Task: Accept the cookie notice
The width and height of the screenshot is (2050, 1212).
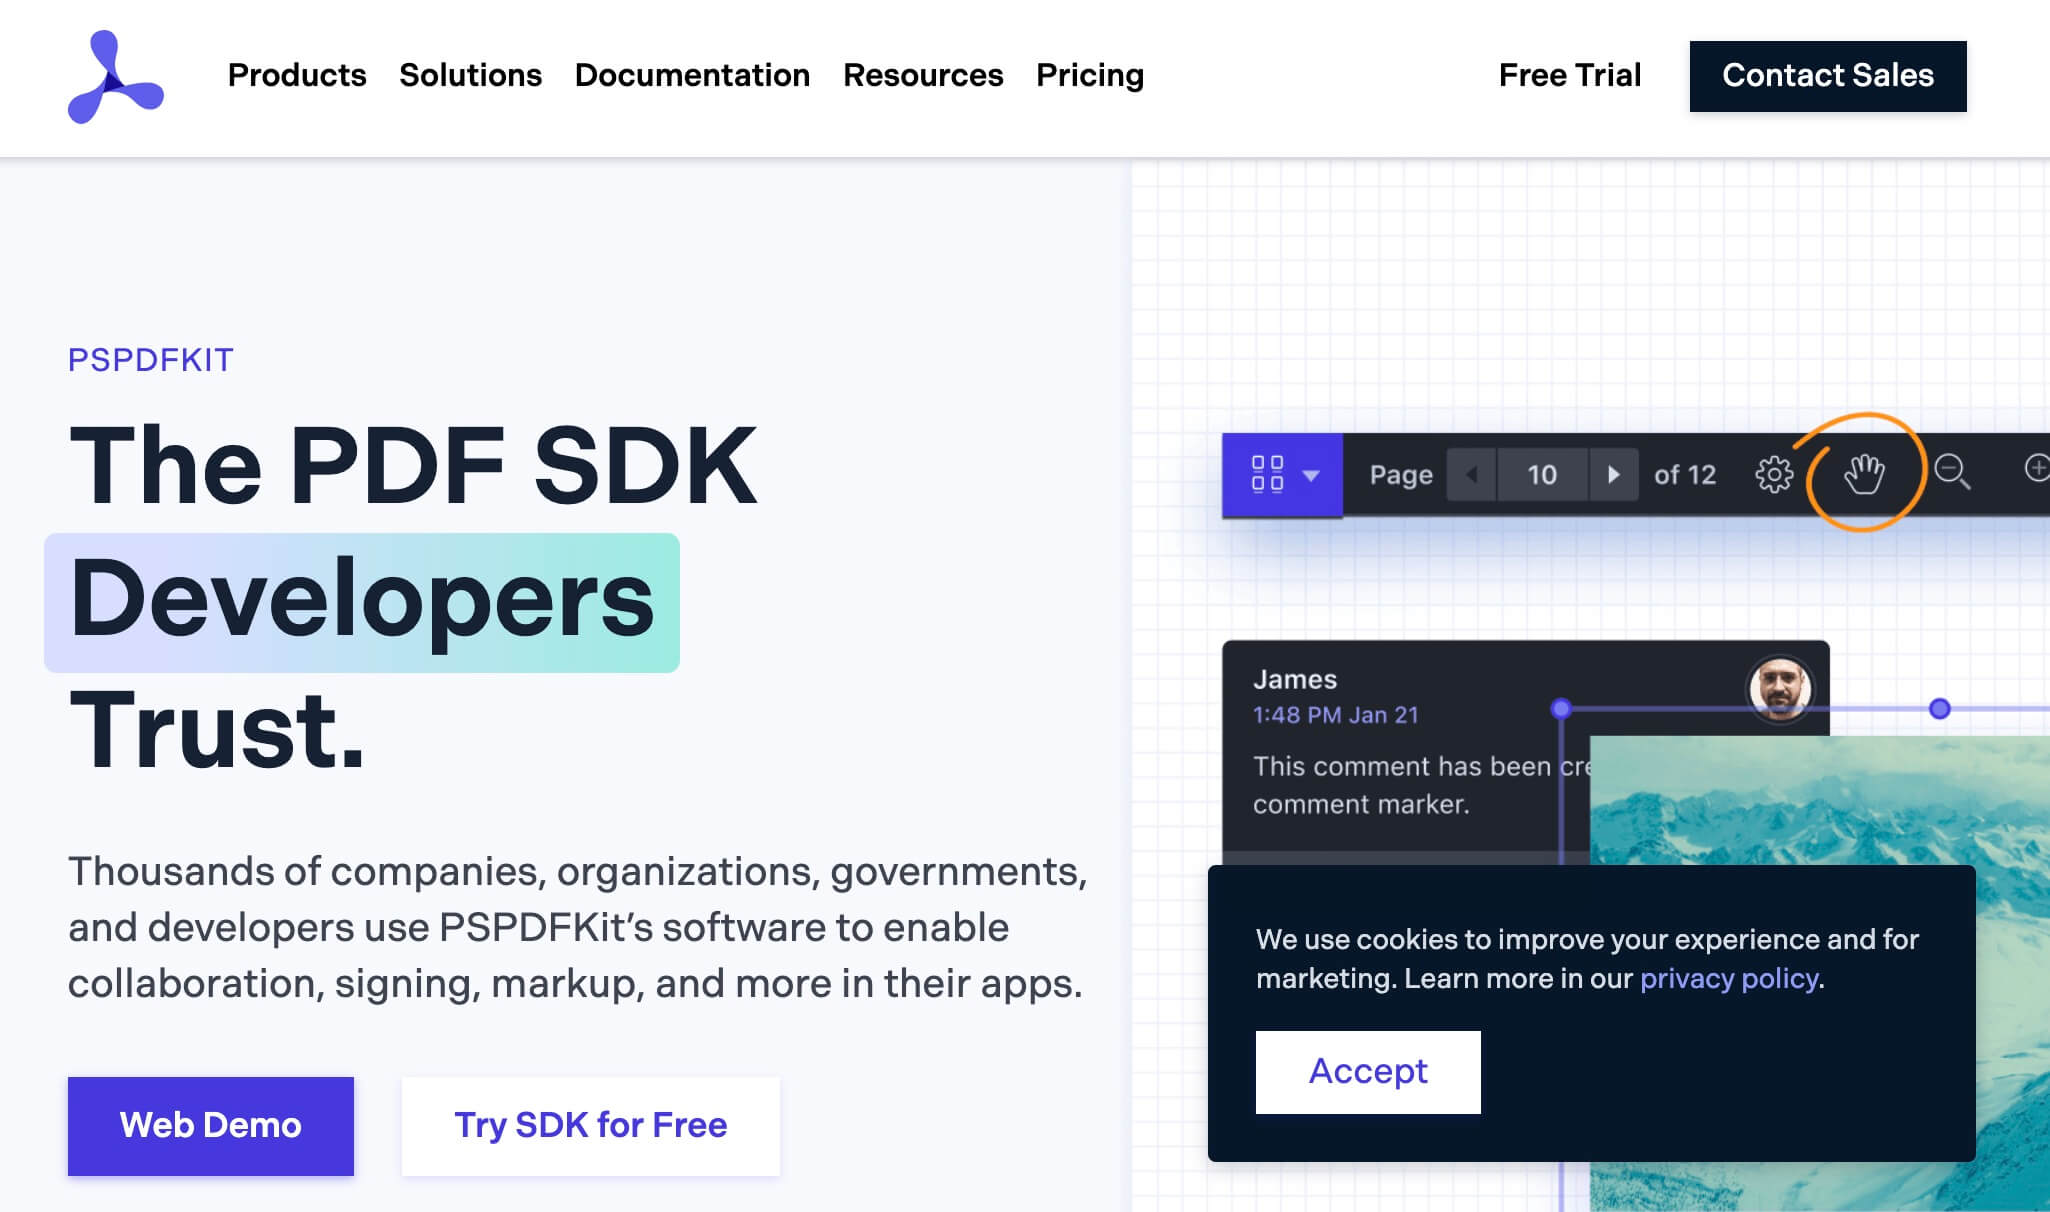Action: [x=1367, y=1071]
